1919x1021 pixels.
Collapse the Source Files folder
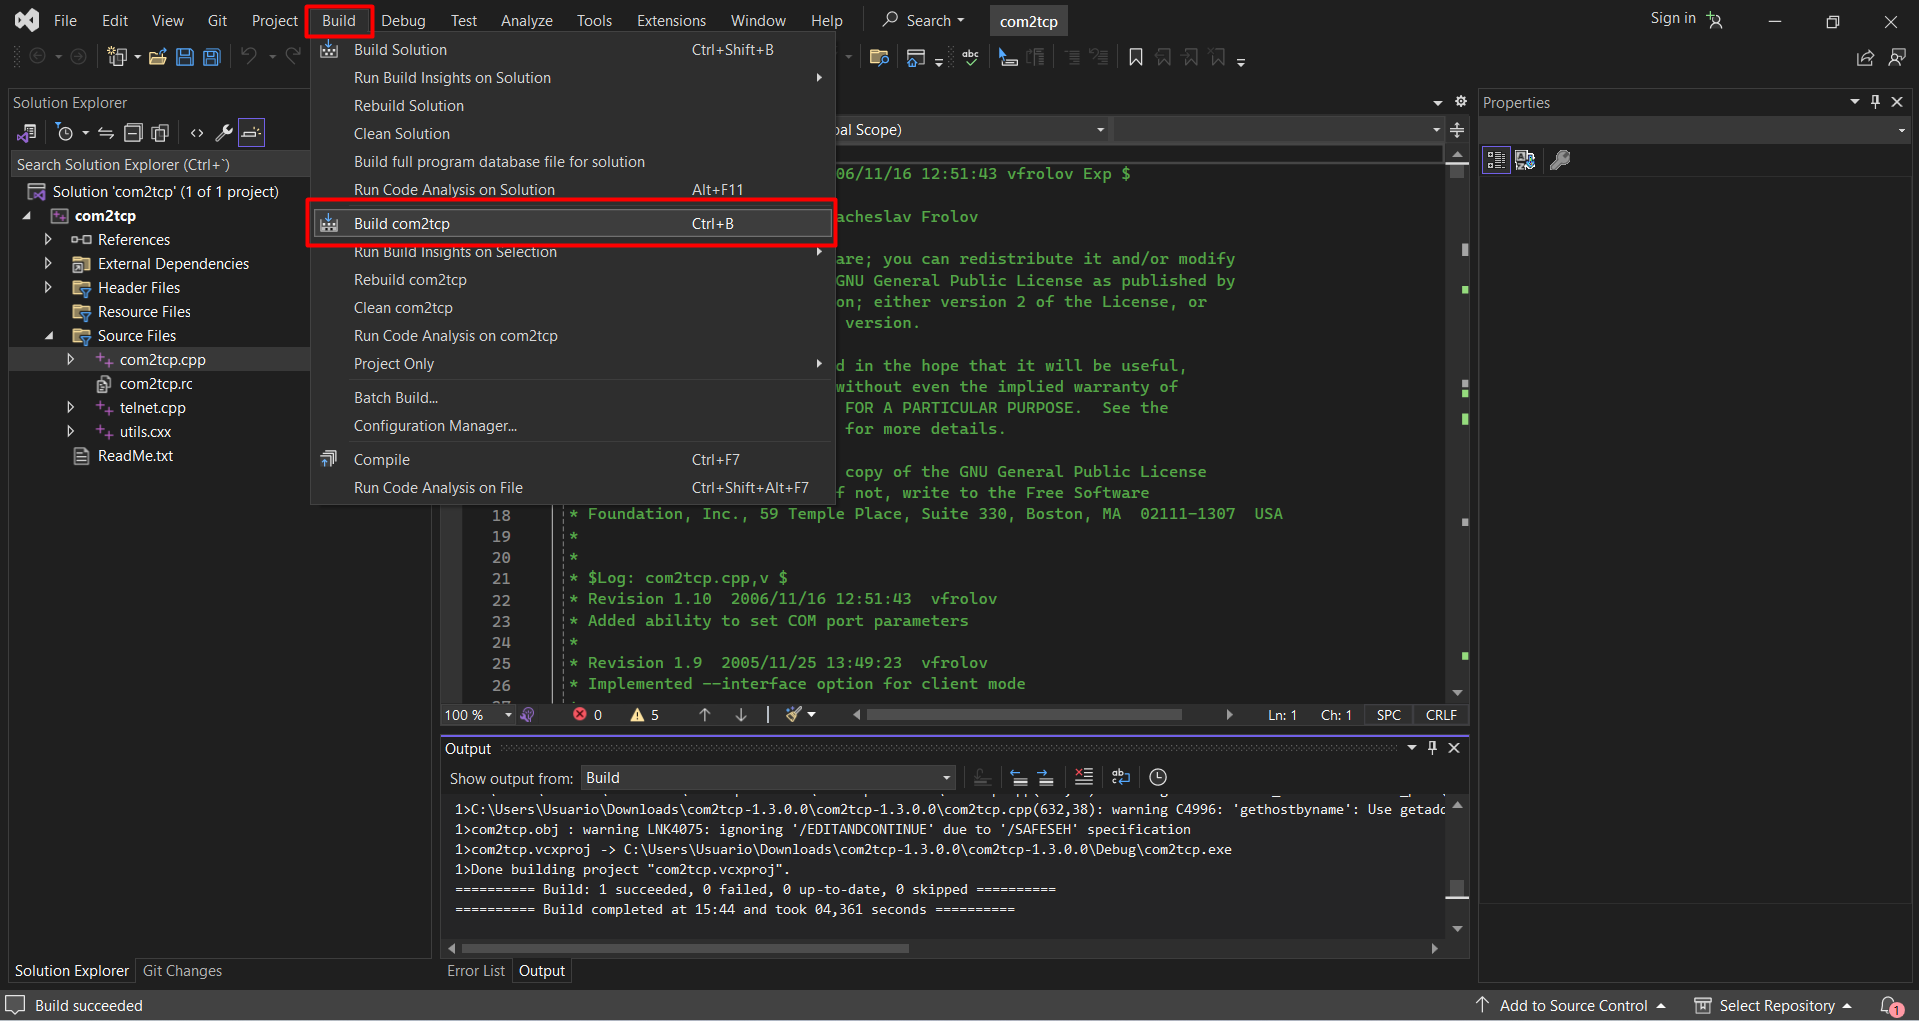click(48, 336)
